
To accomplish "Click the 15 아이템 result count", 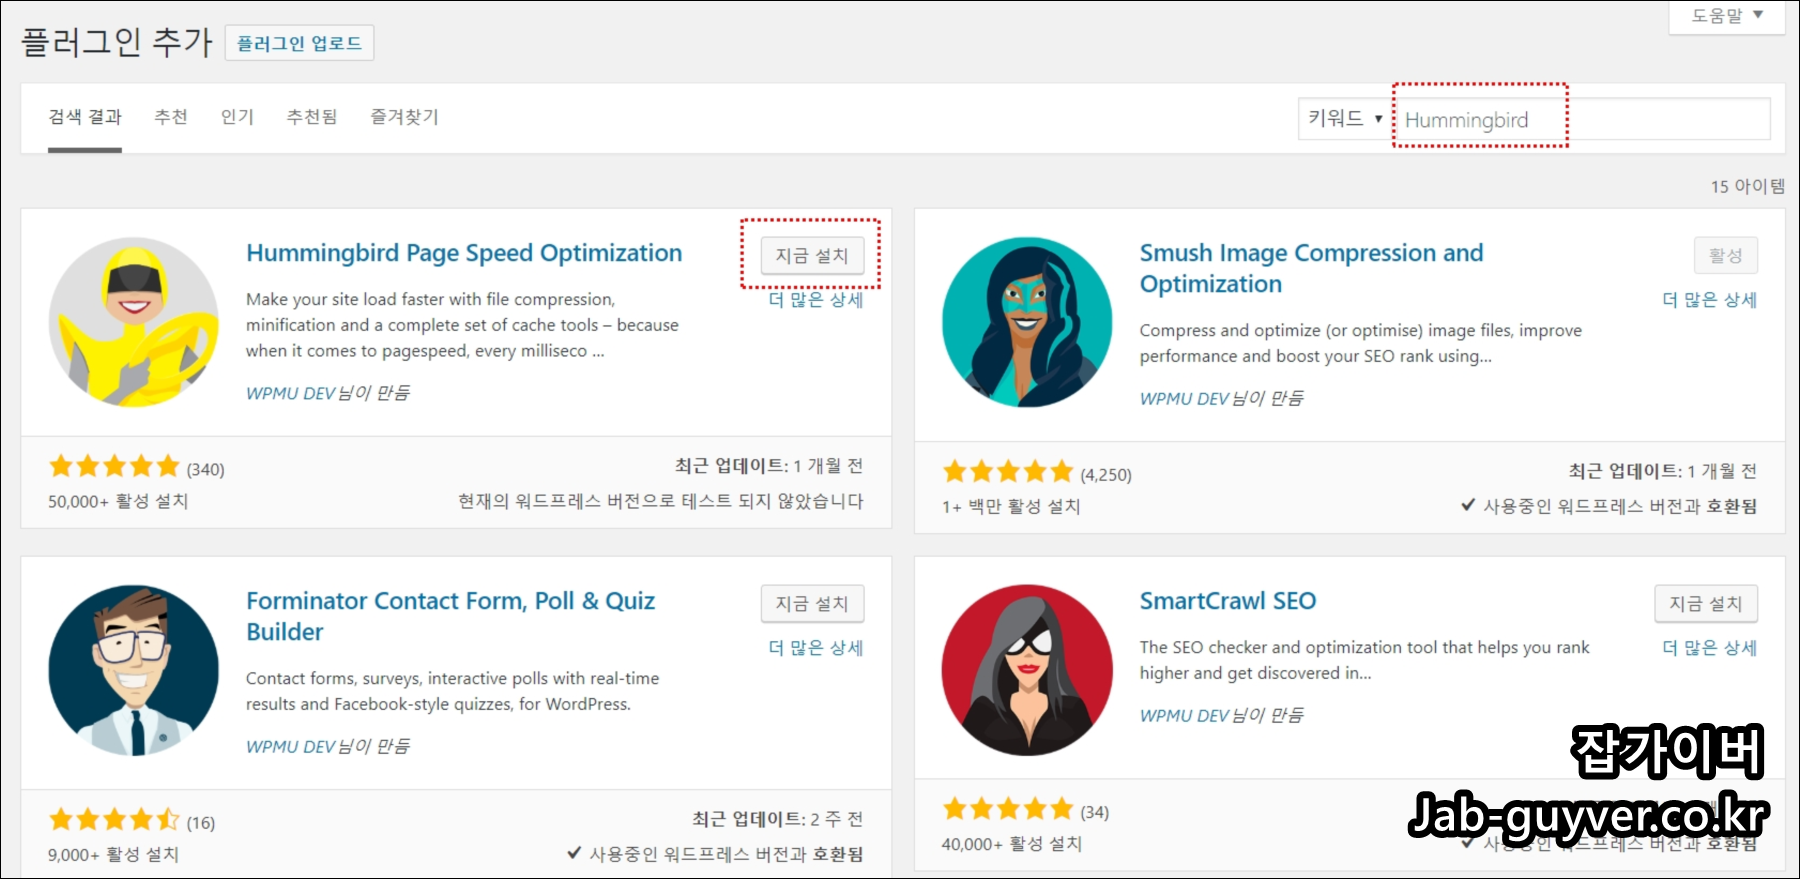I will coord(1747,187).
